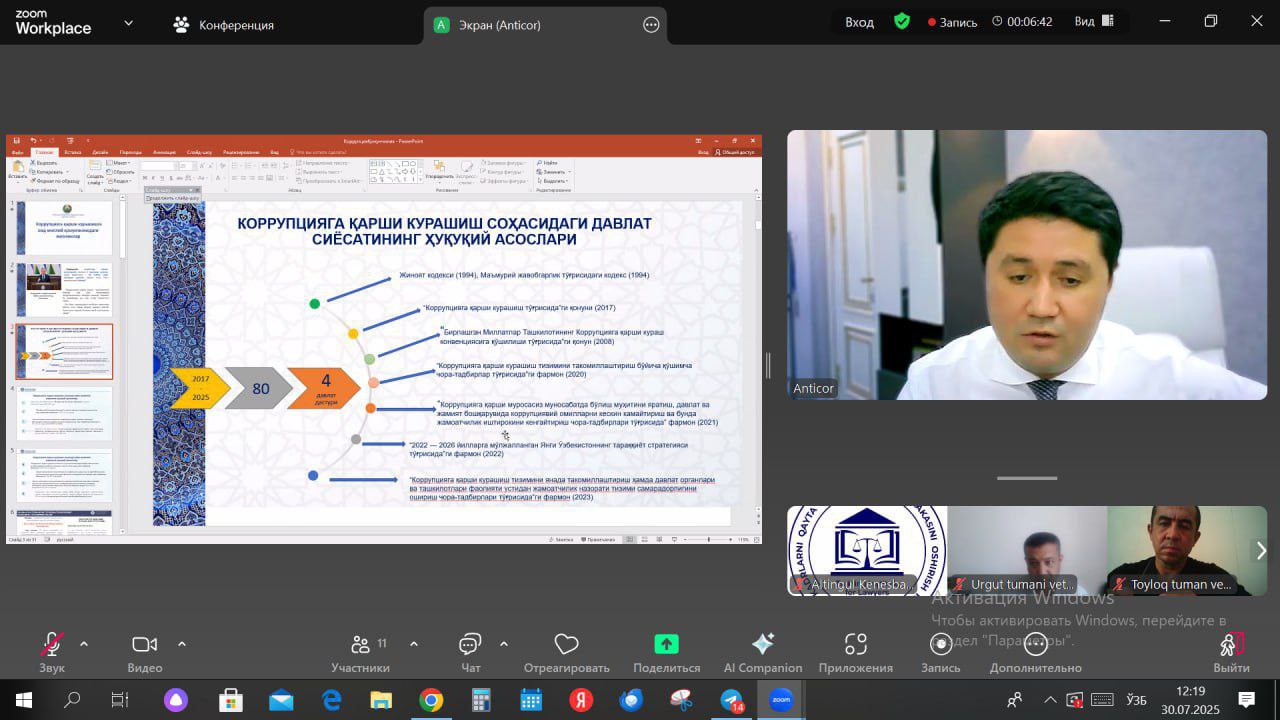Click the green encryption shield icon

coord(902,21)
